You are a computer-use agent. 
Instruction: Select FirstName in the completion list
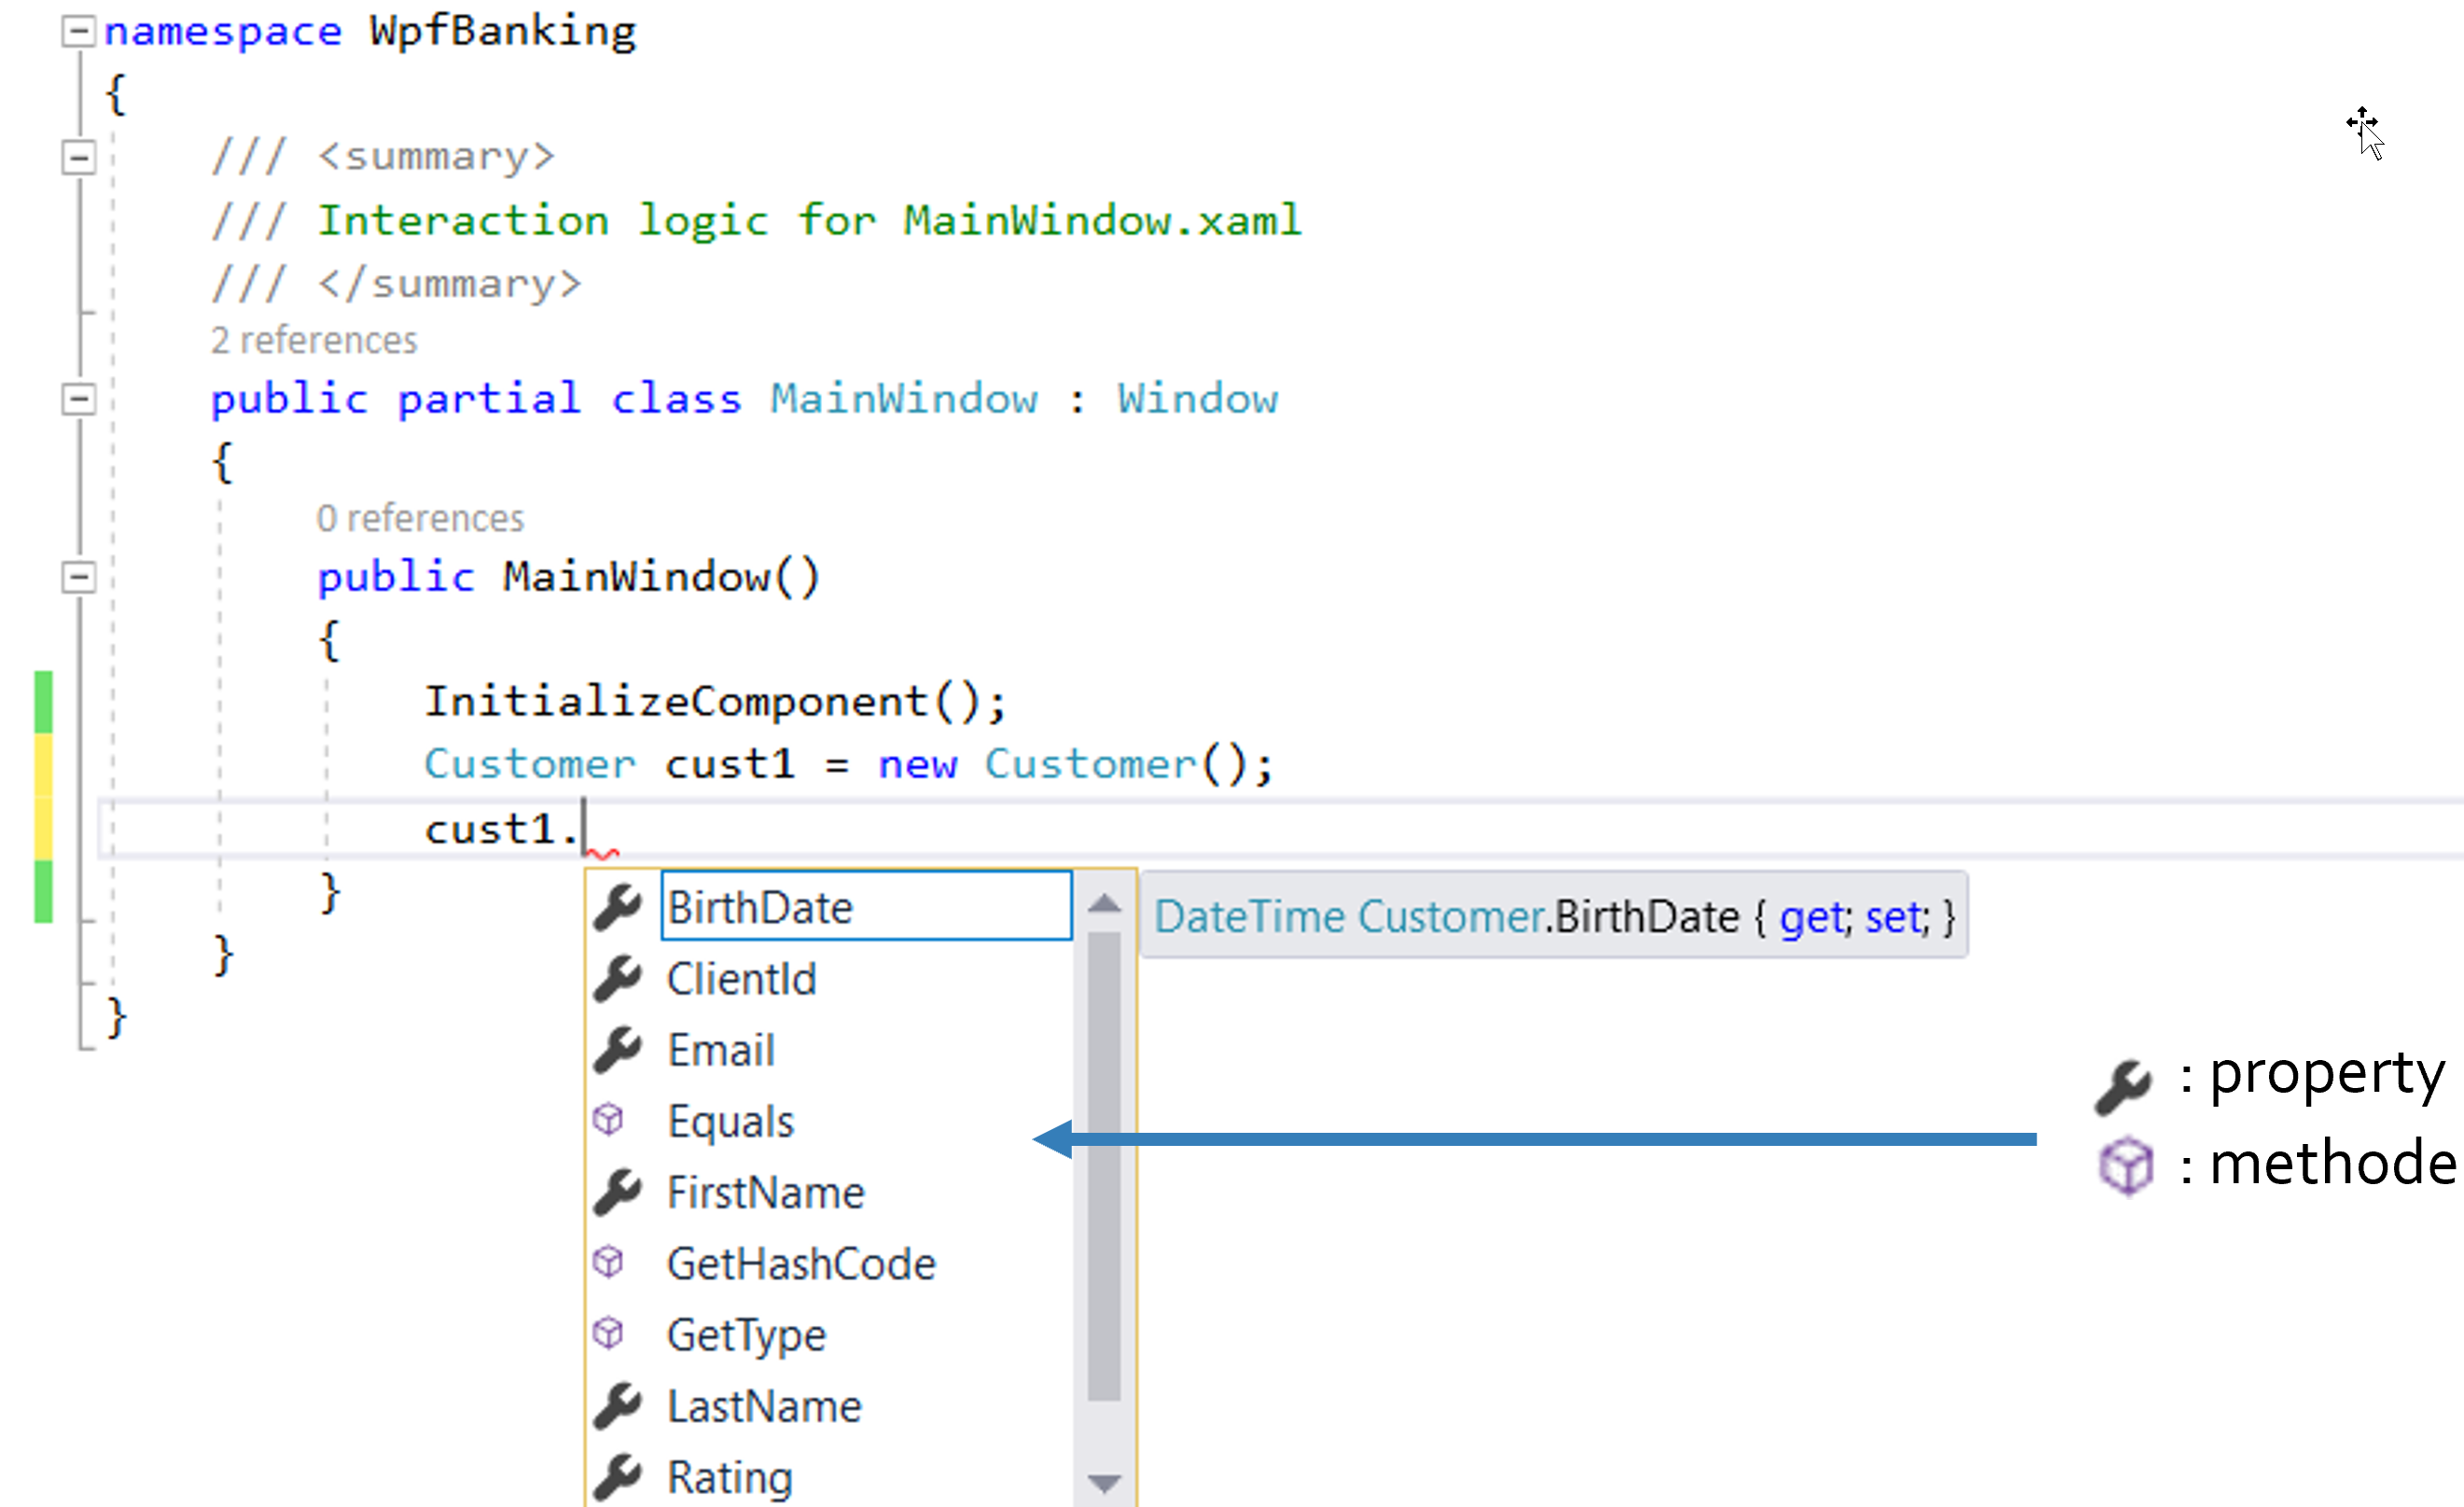765,1192
